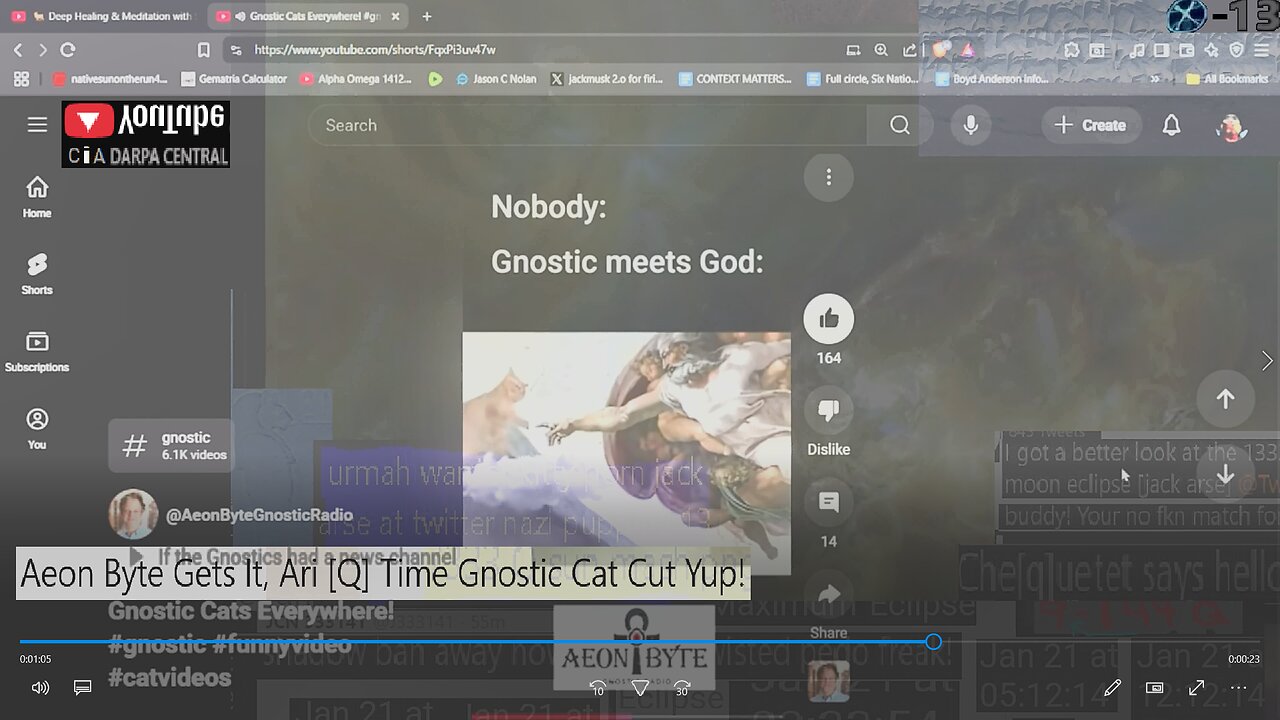Expand the bookmarks overflow chevron
Image resolution: width=1280 pixels, height=720 pixels.
1156,79
